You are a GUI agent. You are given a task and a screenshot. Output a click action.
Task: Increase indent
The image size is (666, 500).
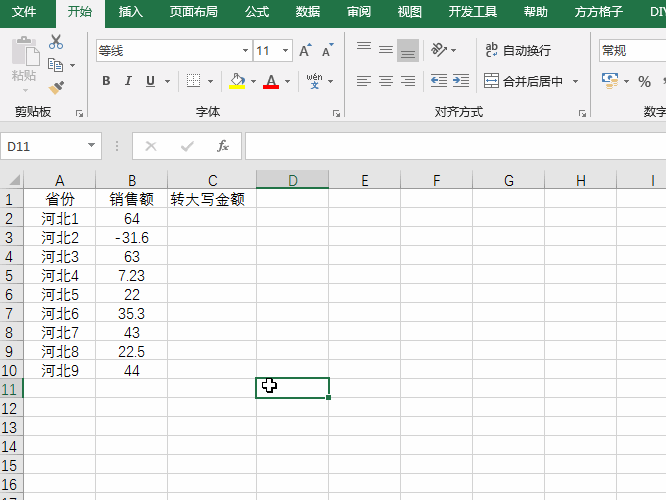tap(461, 81)
